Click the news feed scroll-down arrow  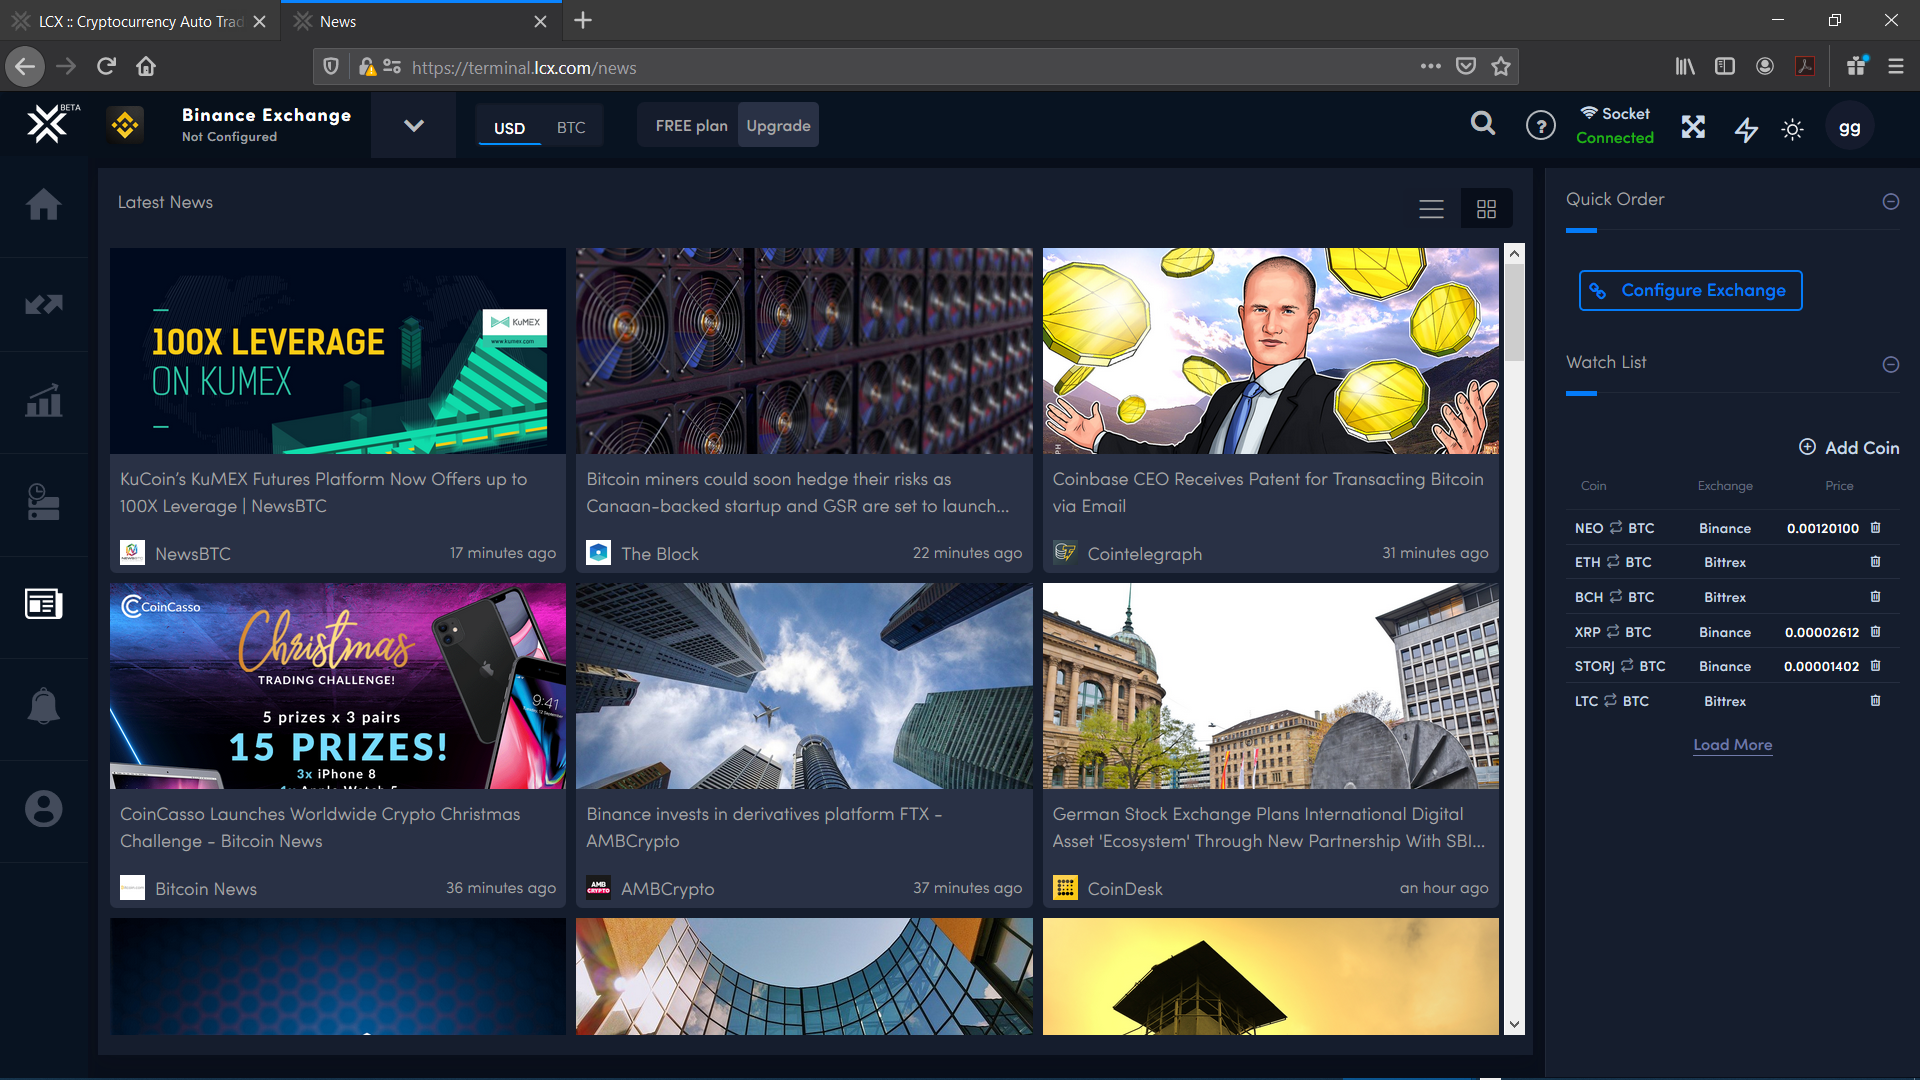[1514, 1024]
